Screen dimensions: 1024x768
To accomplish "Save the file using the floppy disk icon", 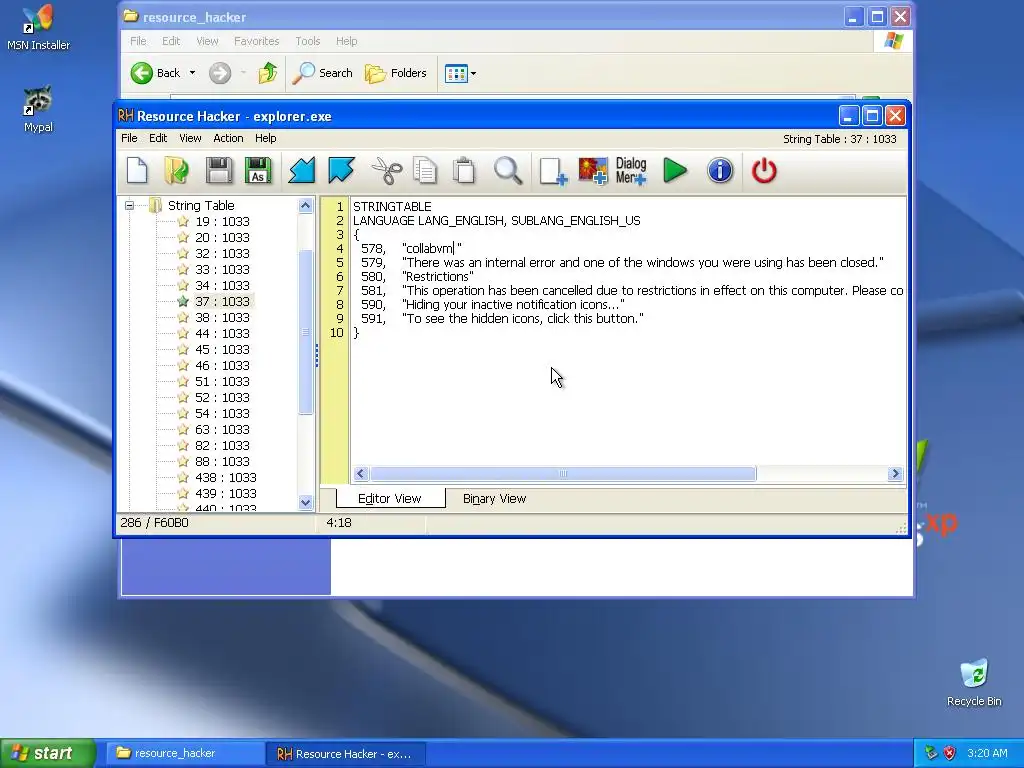I will point(219,171).
